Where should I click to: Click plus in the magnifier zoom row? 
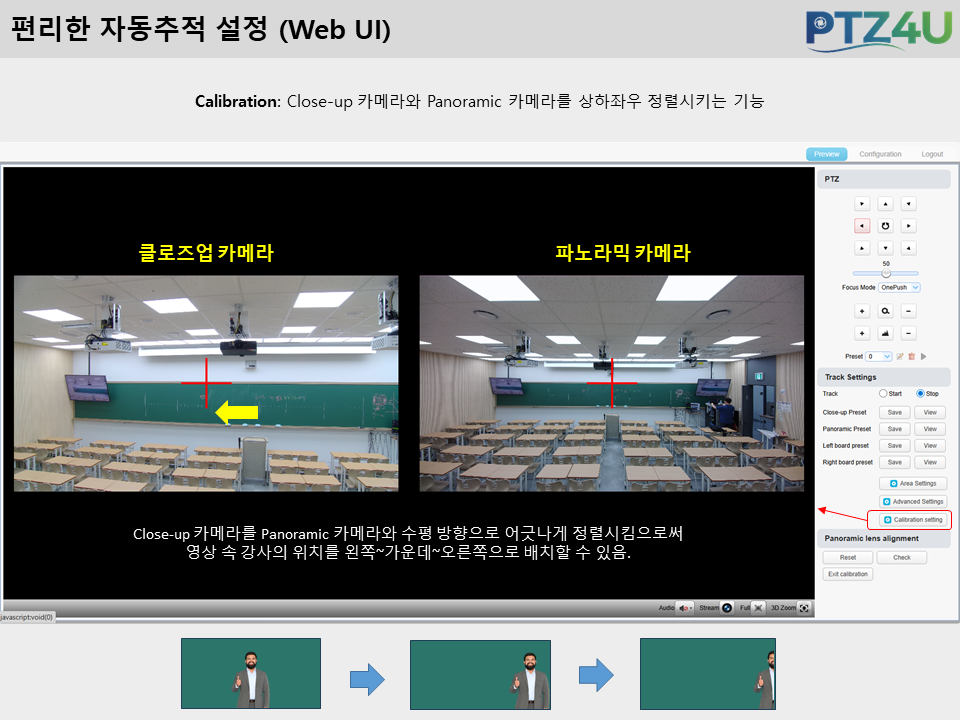pos(862,311)
